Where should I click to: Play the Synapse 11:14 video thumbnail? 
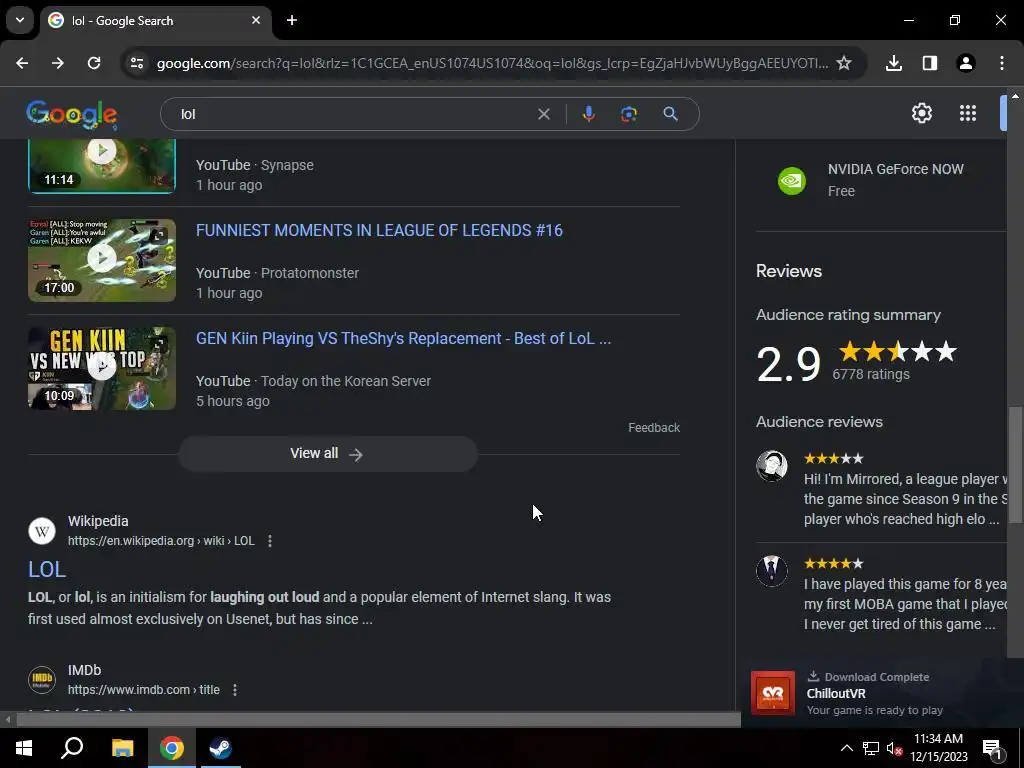click(x=102, y=166)
